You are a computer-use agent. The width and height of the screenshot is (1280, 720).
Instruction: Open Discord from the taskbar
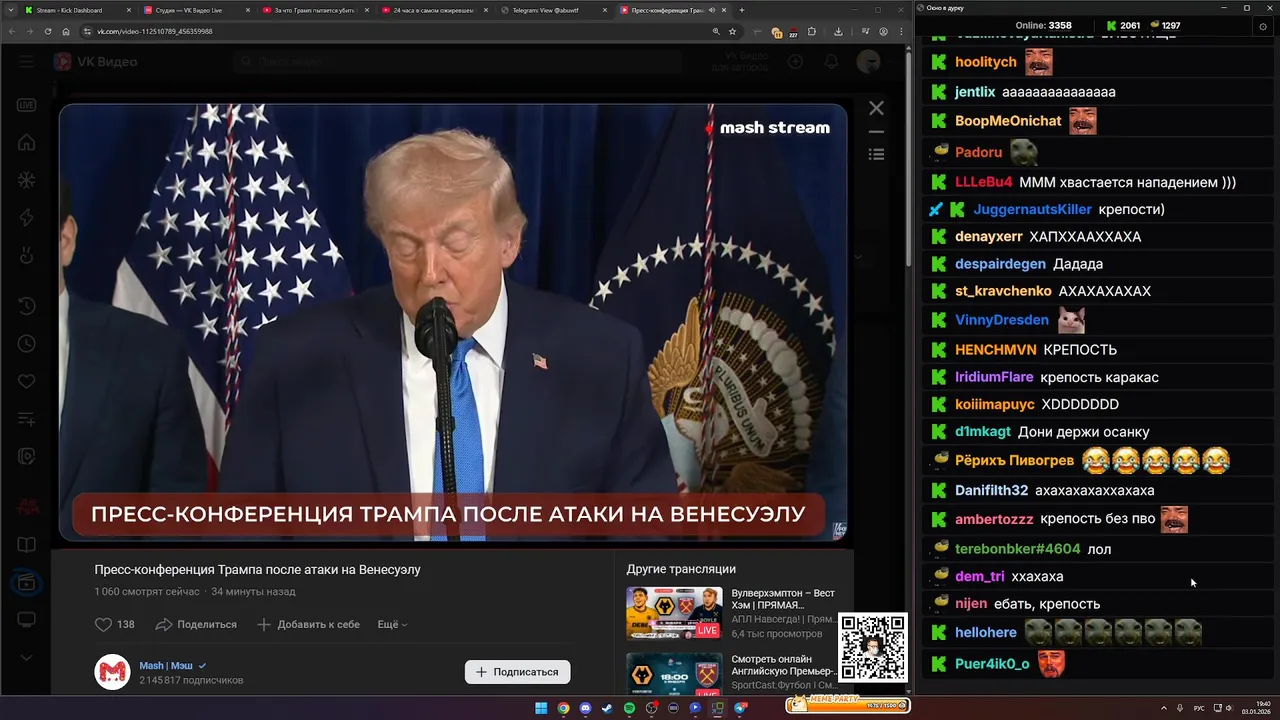[585, 708]
